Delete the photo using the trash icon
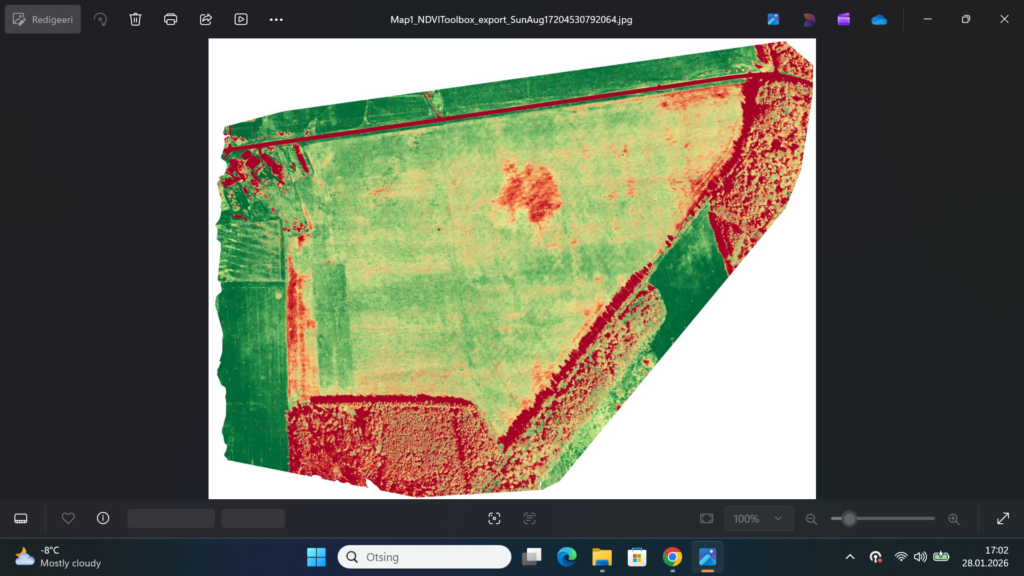 [136, 19]
